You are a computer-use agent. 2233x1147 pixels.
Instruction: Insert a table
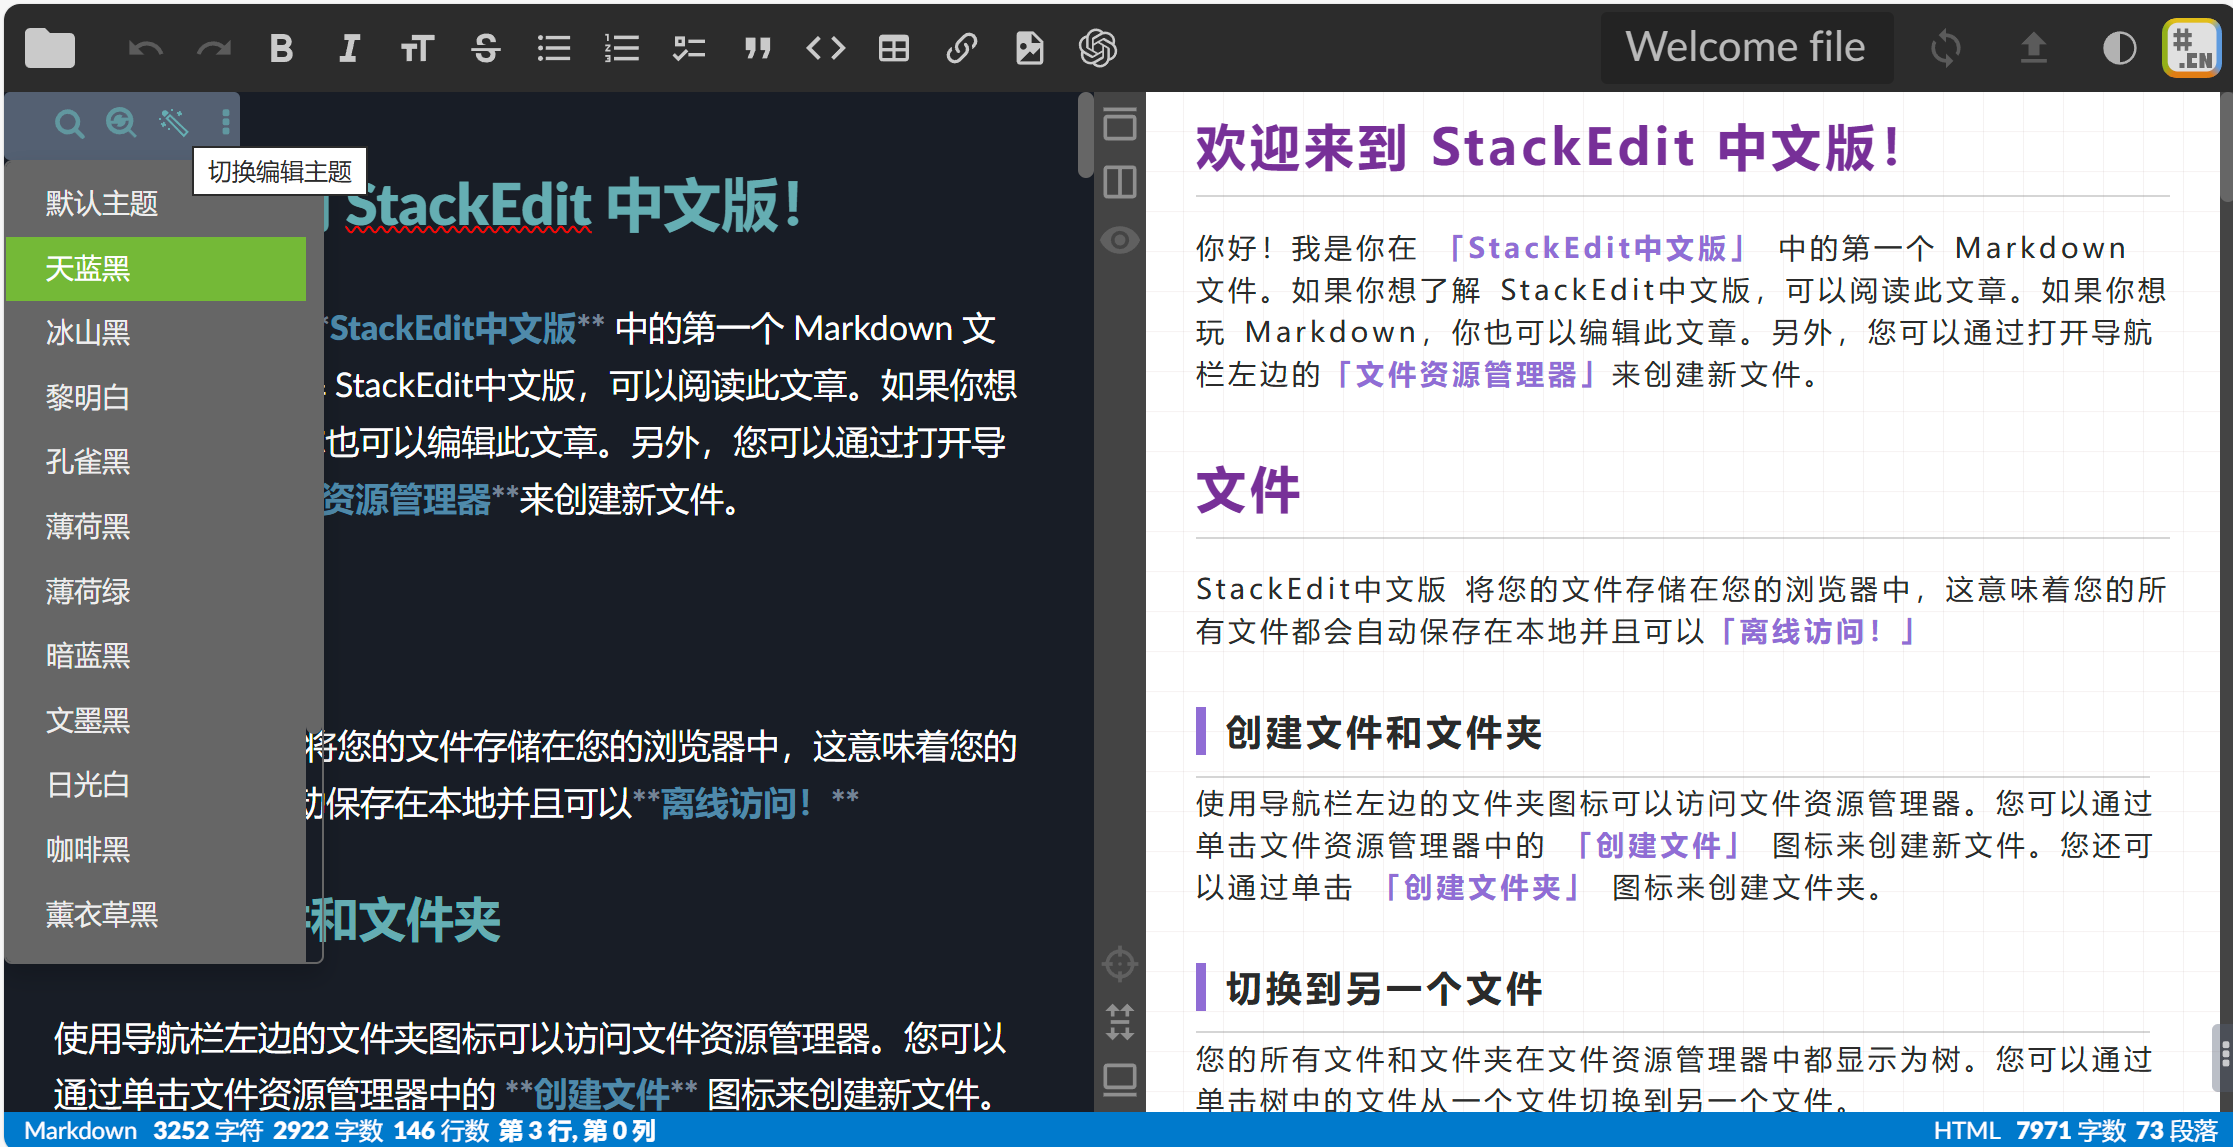(893, 47)
